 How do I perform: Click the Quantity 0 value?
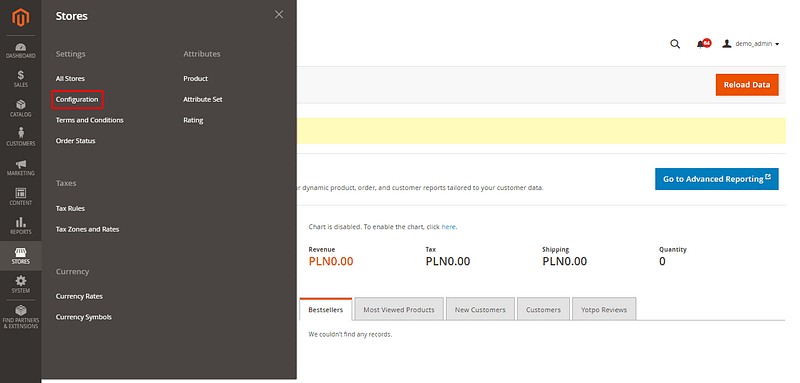click(662, 262)
